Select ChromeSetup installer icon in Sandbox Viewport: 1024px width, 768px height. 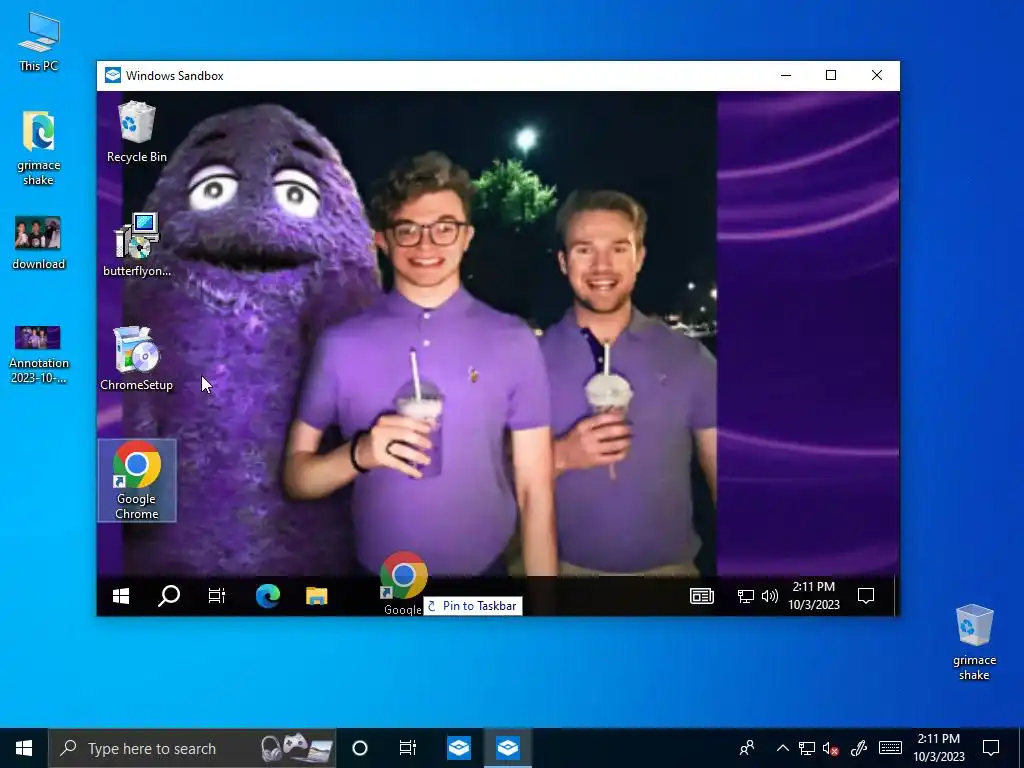(136, 359)
